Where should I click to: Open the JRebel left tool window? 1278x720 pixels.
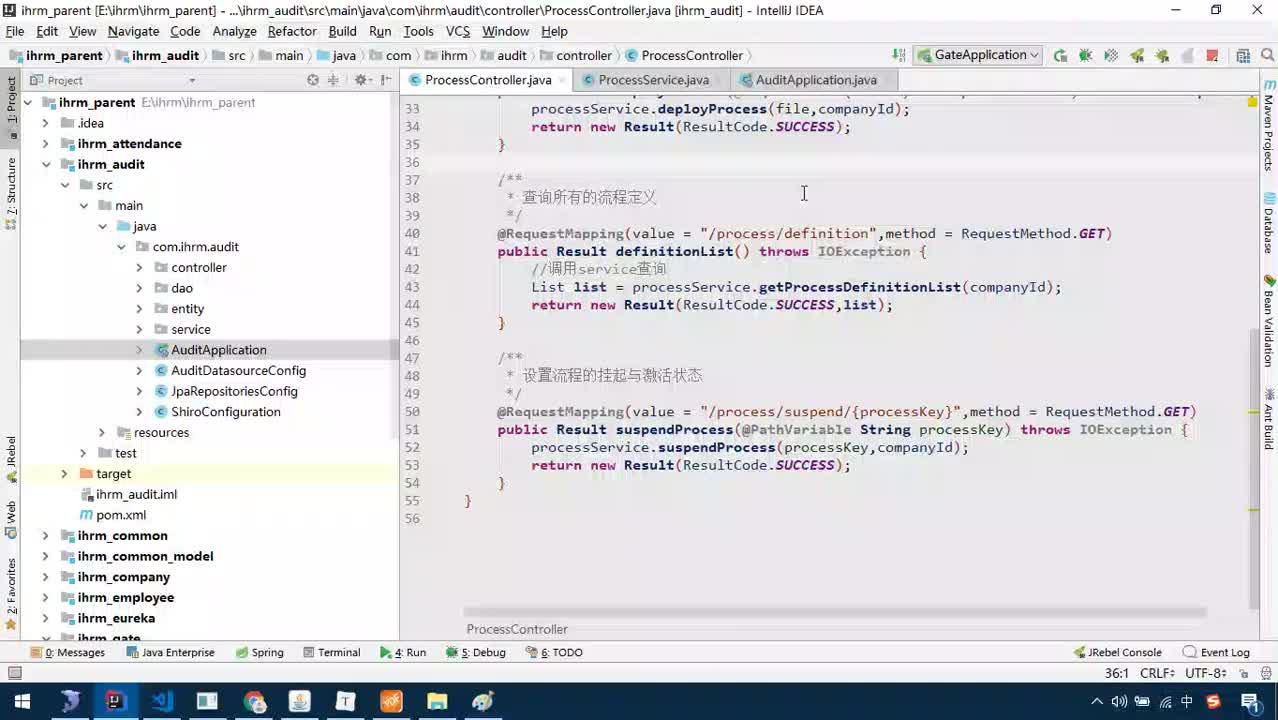(x=11, y=460)
